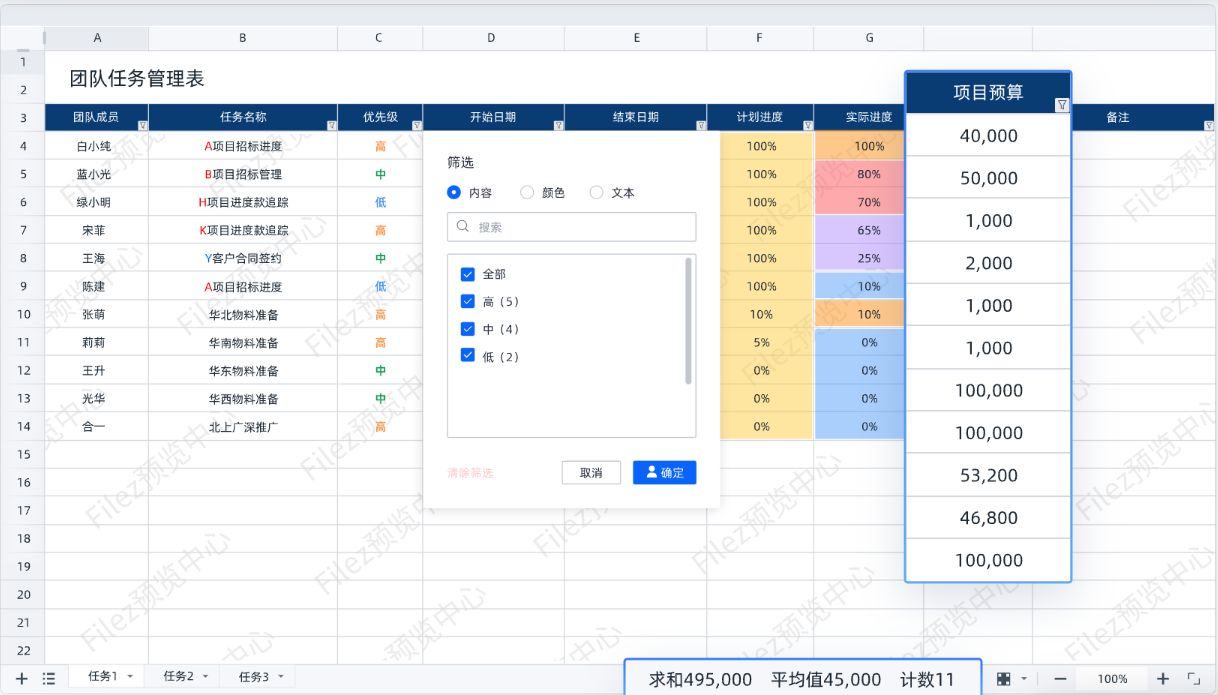Select 颜色 filter radio option
Viewport: 1218px width, 695px height.
pos(527,193)
